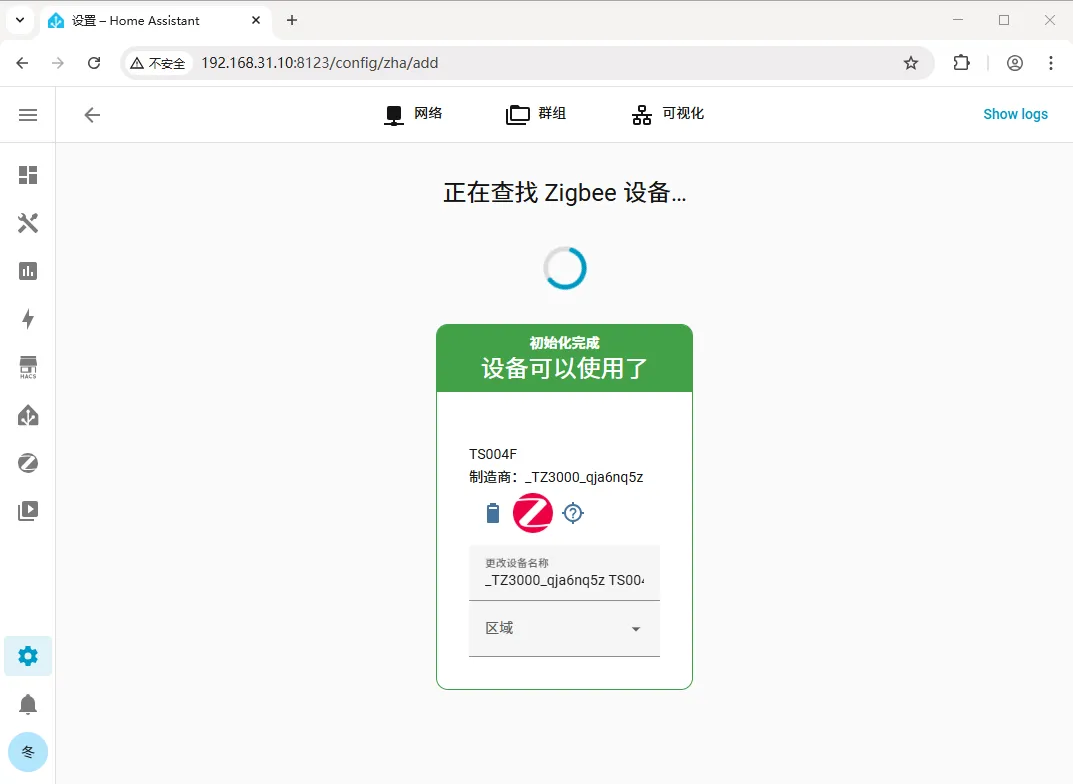The height and width of the screenshot is (784, 1073).
Task: Switch to the 可视化 tab
Action: [x=667, y=114]
